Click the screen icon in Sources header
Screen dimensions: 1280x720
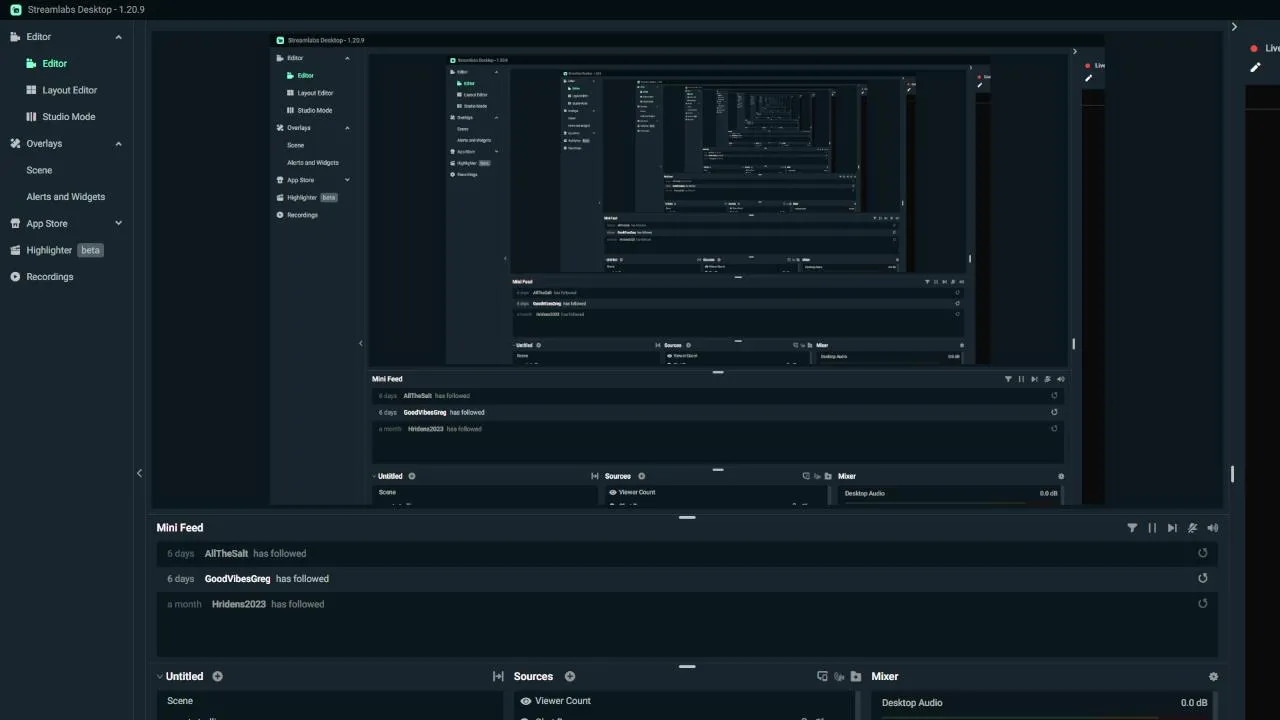pos(822,677)
